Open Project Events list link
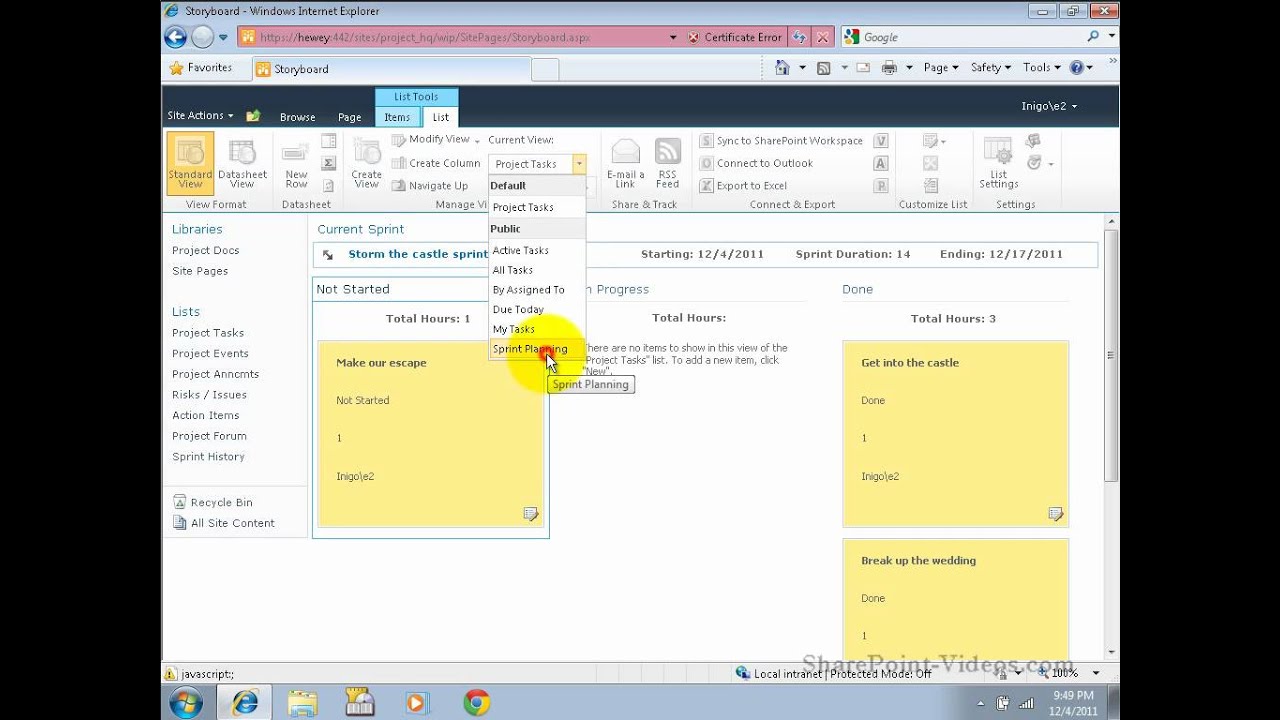 (210, 353)
